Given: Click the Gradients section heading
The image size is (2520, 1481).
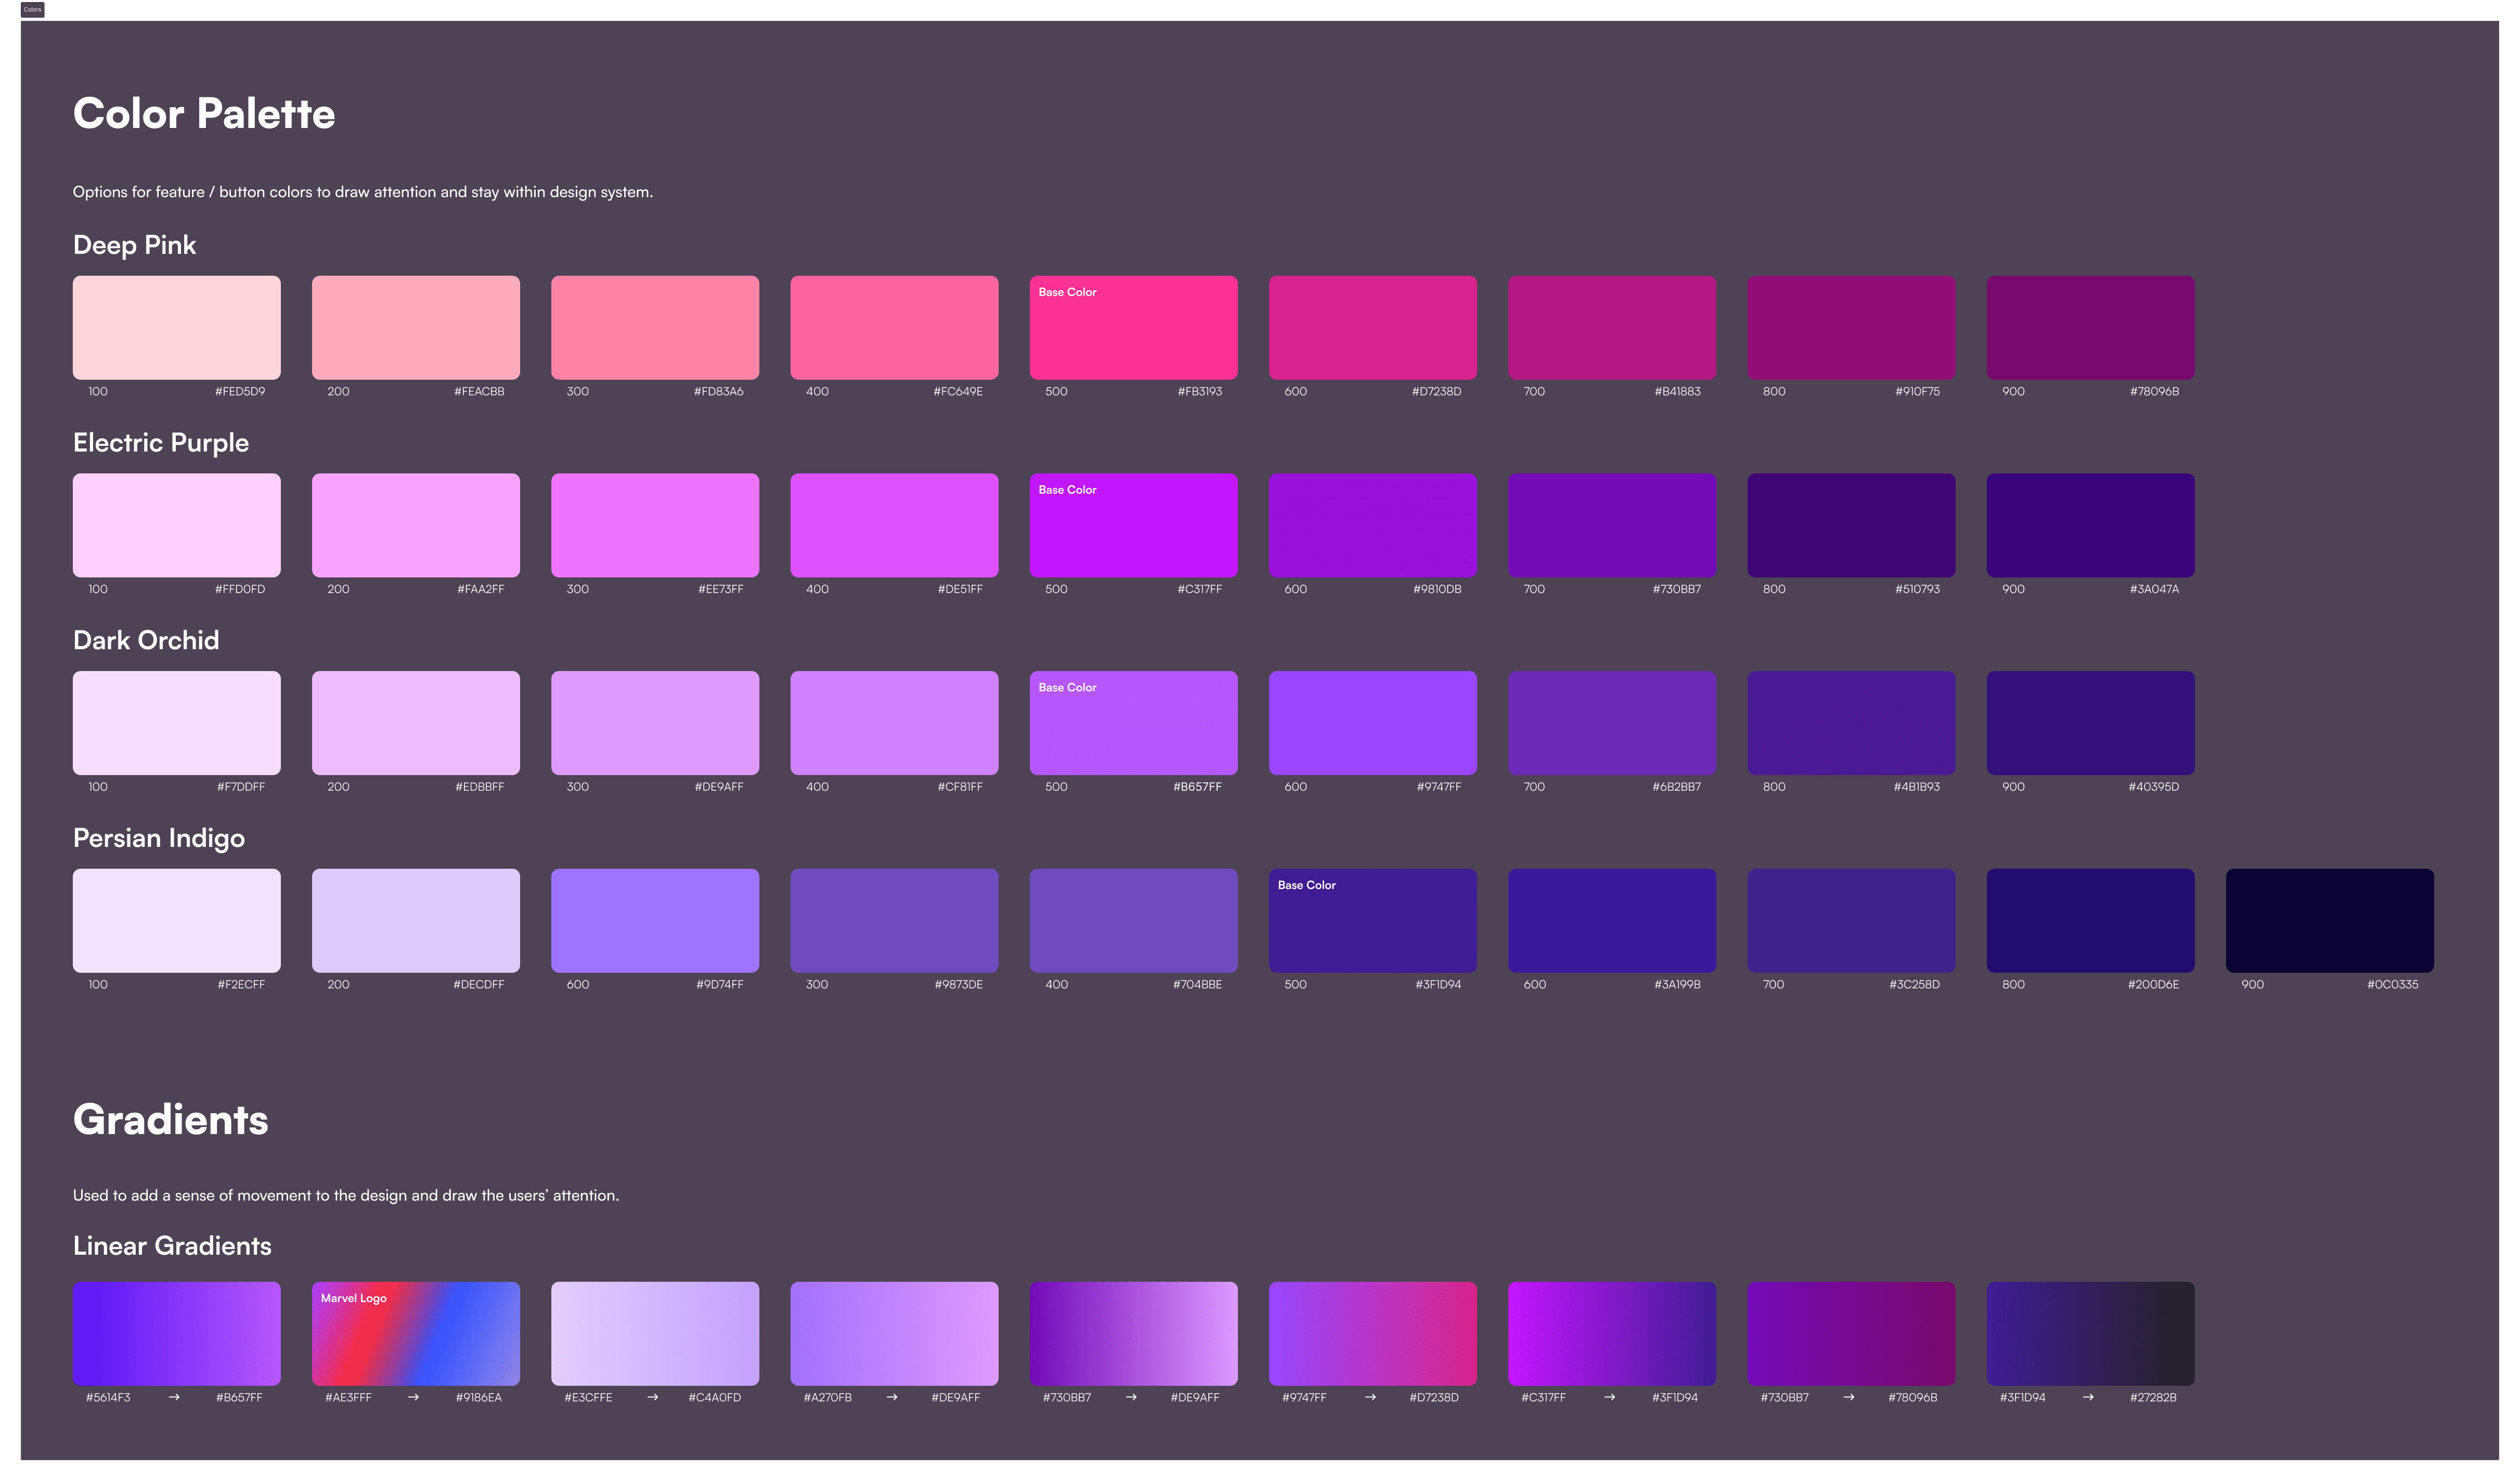Looking at the screenshot, I should 169,1119.
